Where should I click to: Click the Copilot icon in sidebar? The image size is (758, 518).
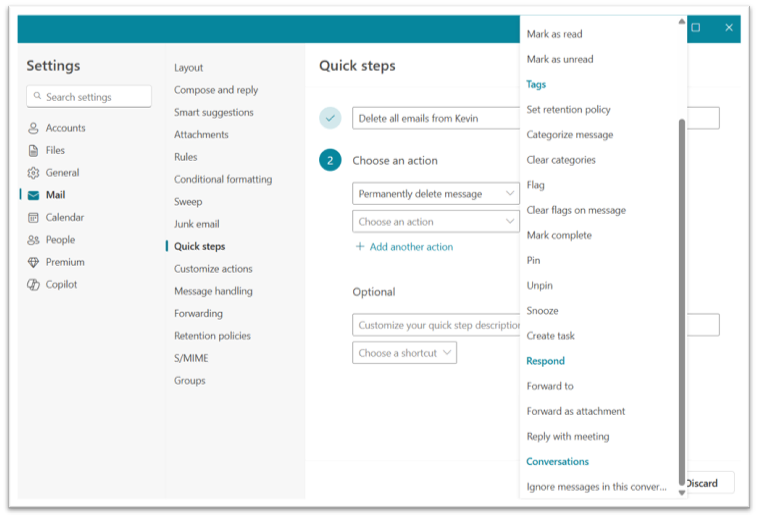33,284
